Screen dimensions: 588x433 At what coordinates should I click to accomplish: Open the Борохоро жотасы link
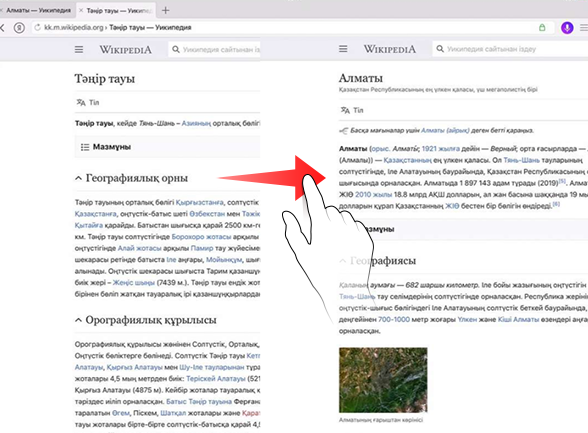click(201, 237)
